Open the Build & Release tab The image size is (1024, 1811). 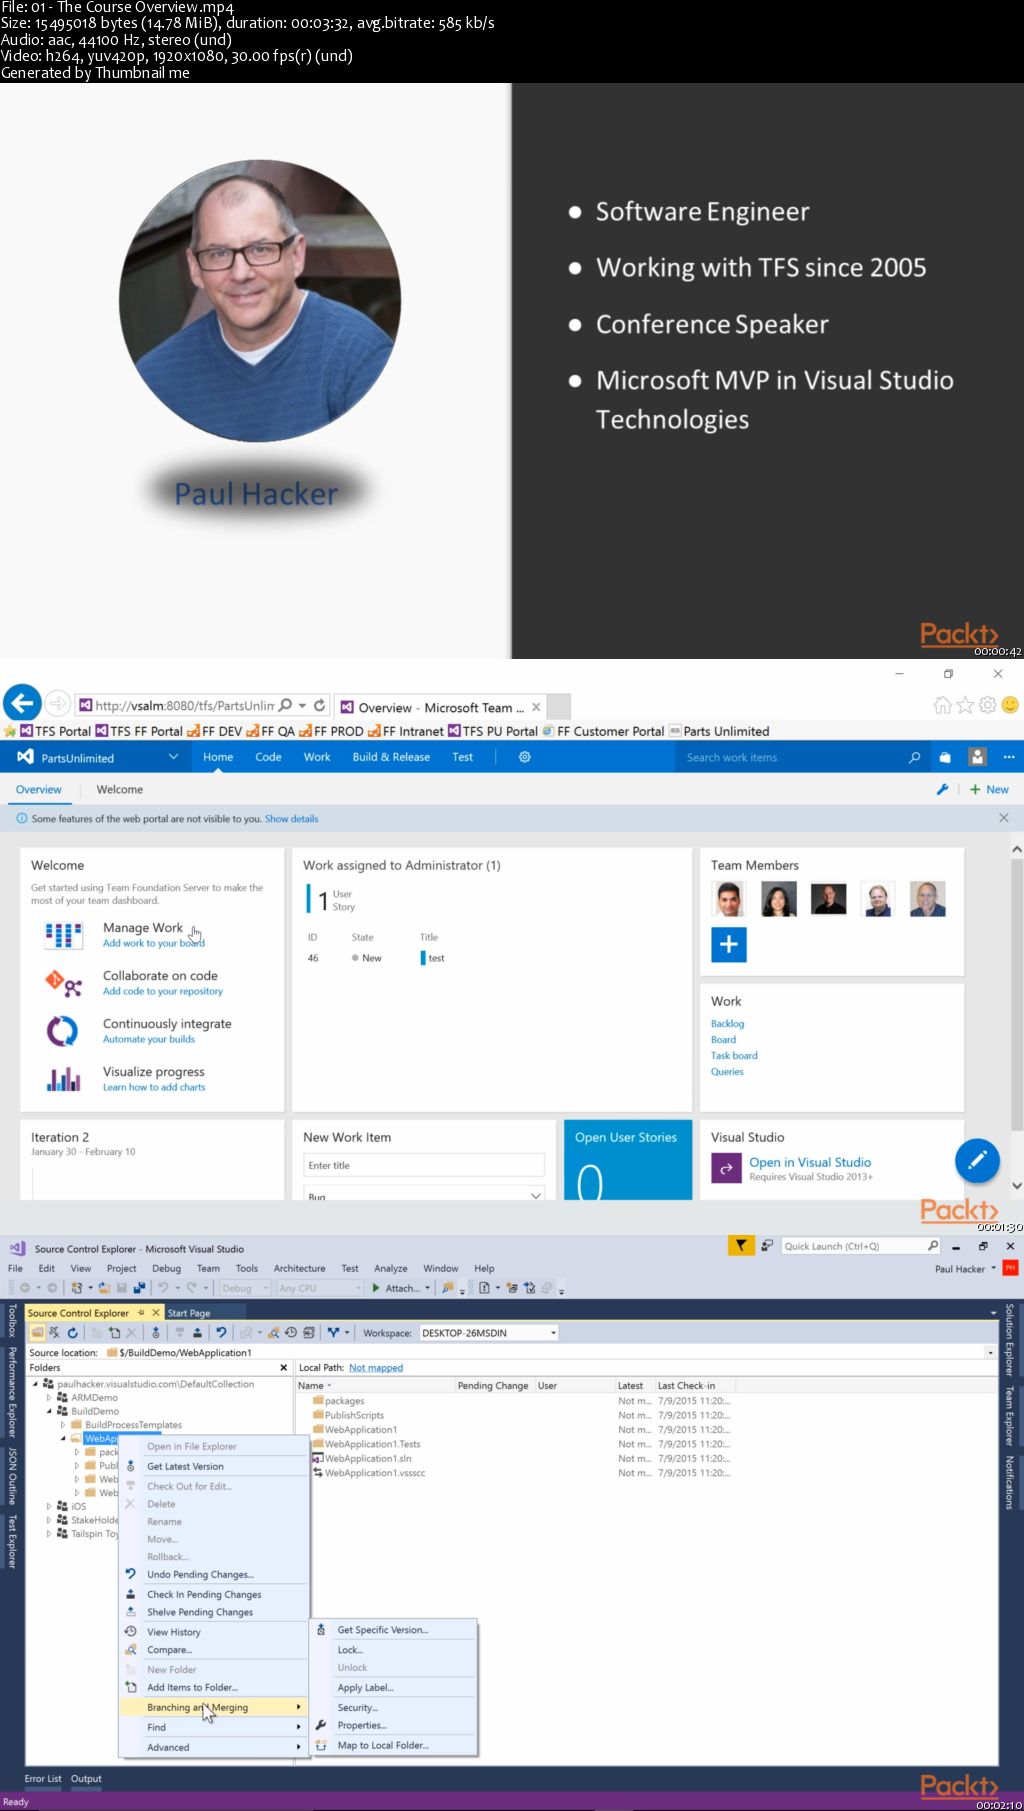coord(391,757)
